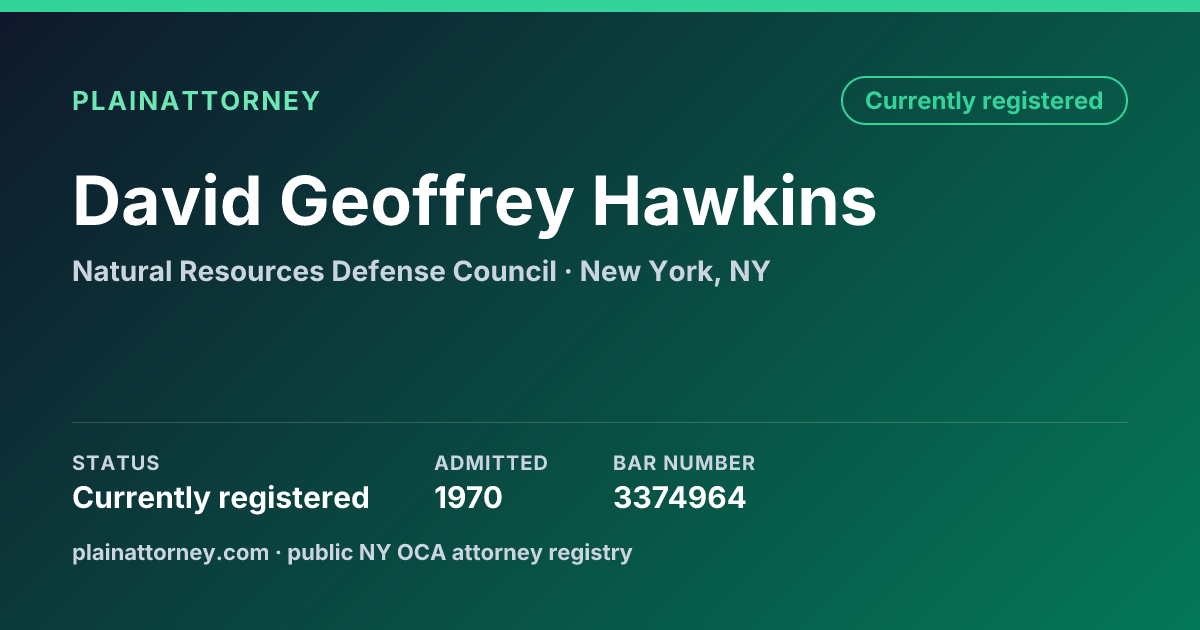This screenshot has width=1200, height=630.
Task: Select the ADMITTED field label
Action: (x=491, y=463)
